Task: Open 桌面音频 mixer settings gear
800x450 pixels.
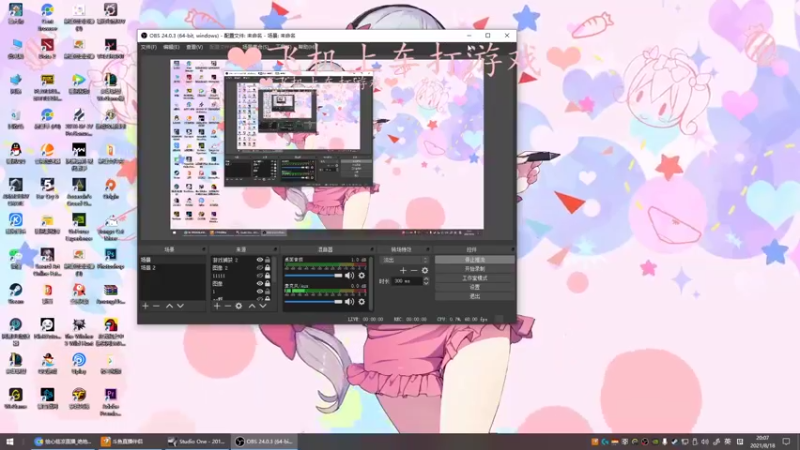Action: tap(361, 276)
